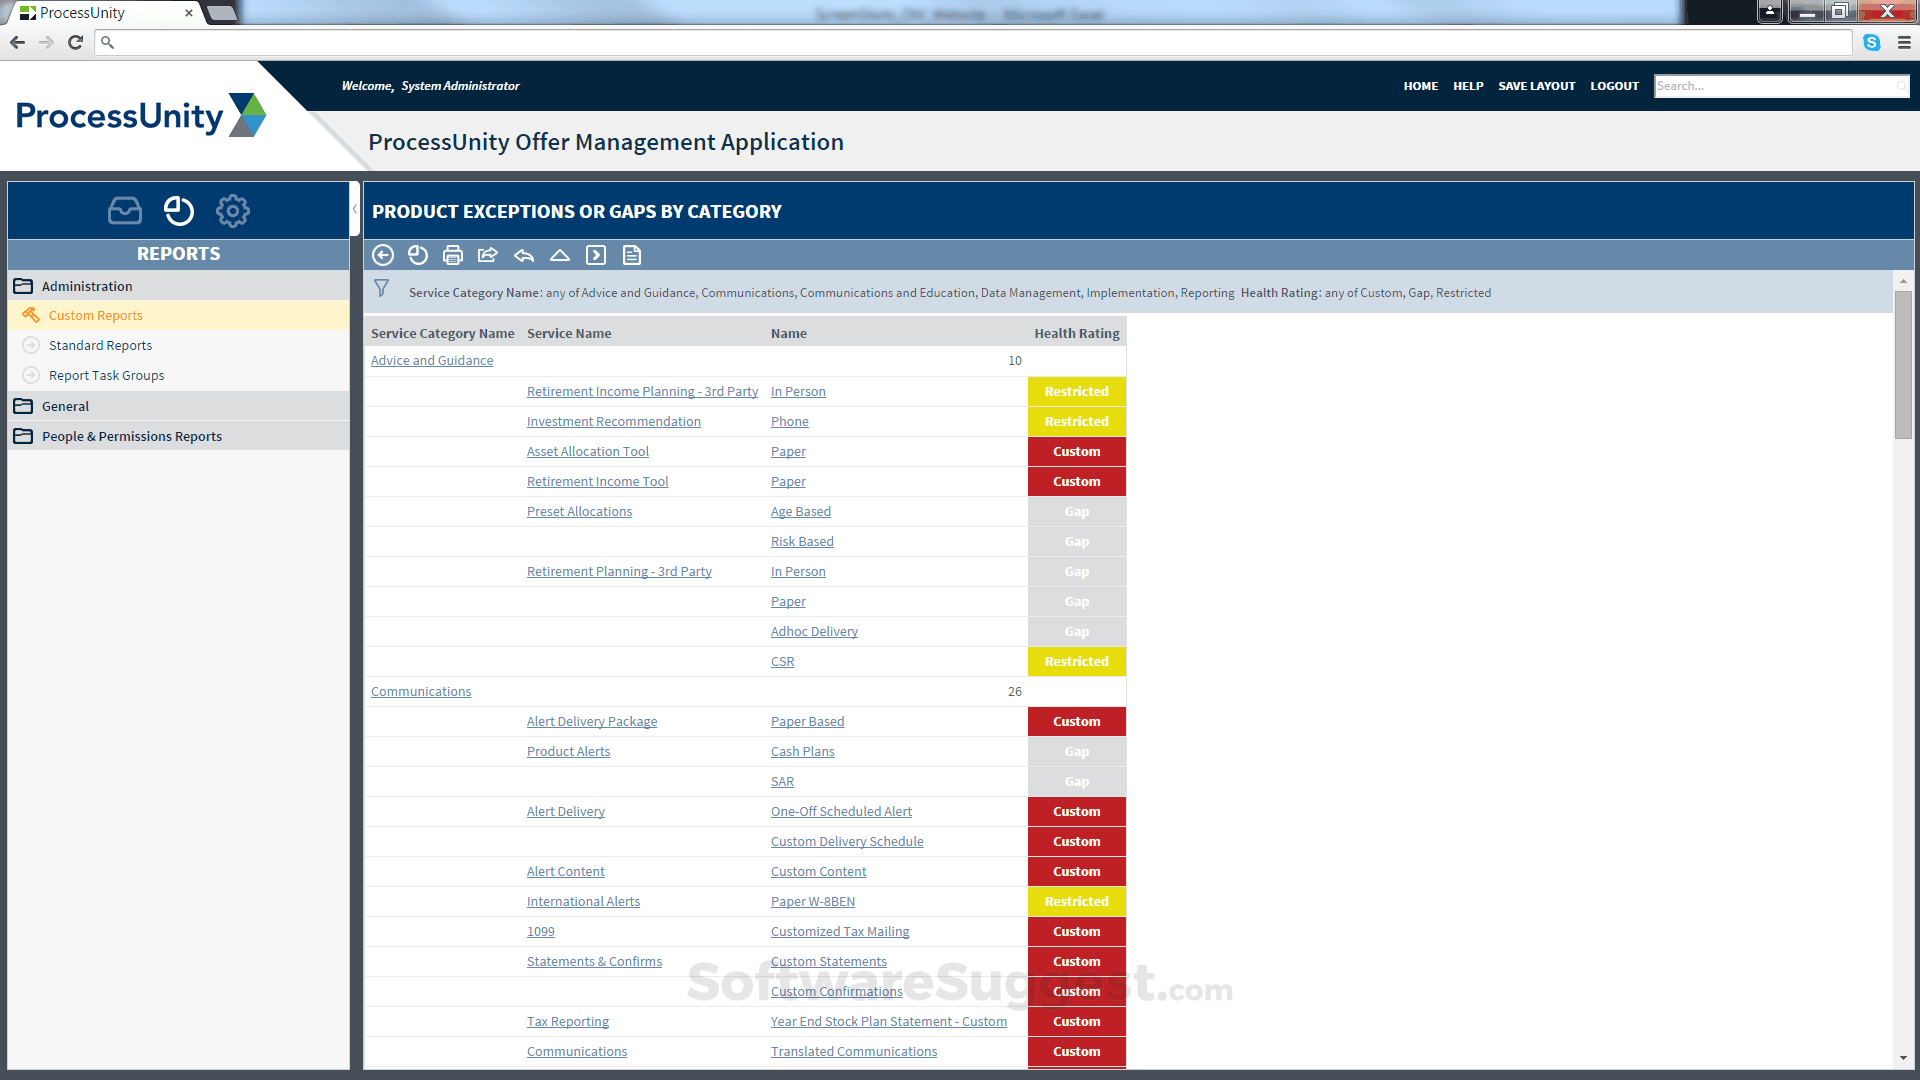
Task: Click the reply arrow toolbar icon
Action: pos(524,255)
